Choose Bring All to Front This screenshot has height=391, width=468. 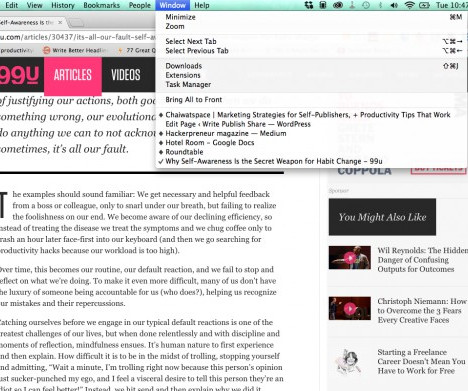(311, 100)
